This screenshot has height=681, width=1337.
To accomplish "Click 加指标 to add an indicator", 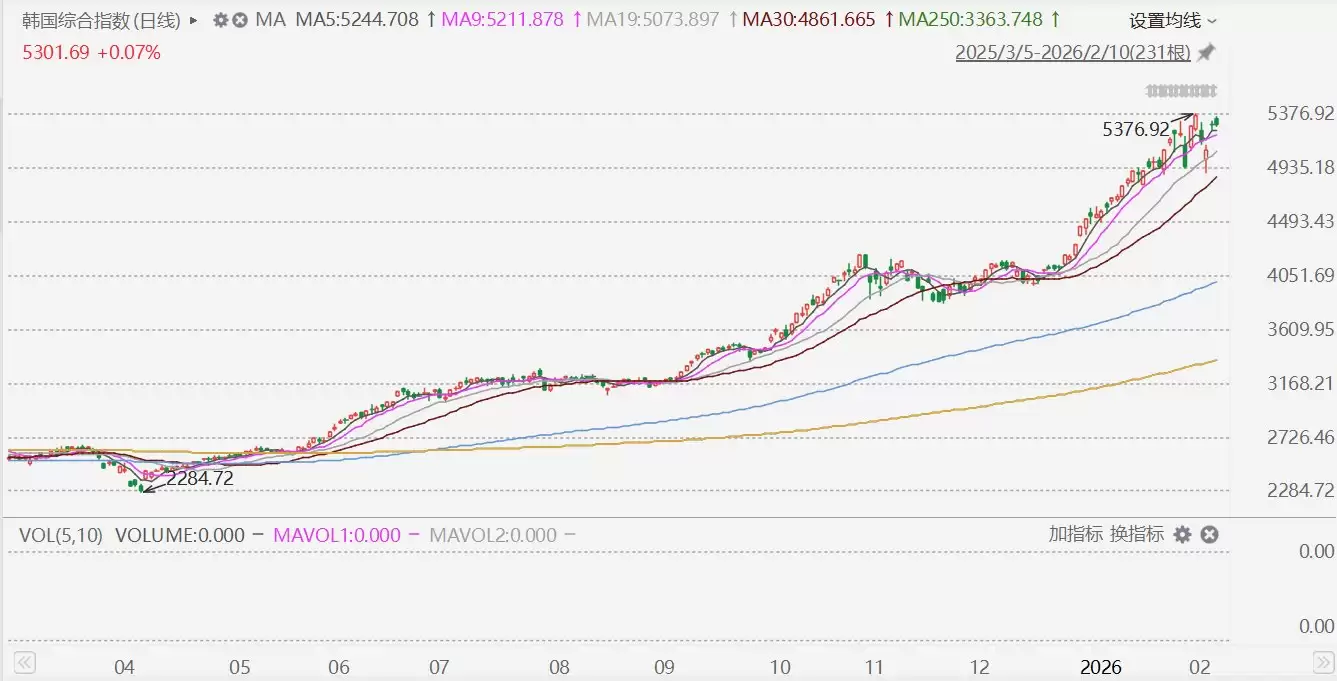I will [x=1075, y=534].
